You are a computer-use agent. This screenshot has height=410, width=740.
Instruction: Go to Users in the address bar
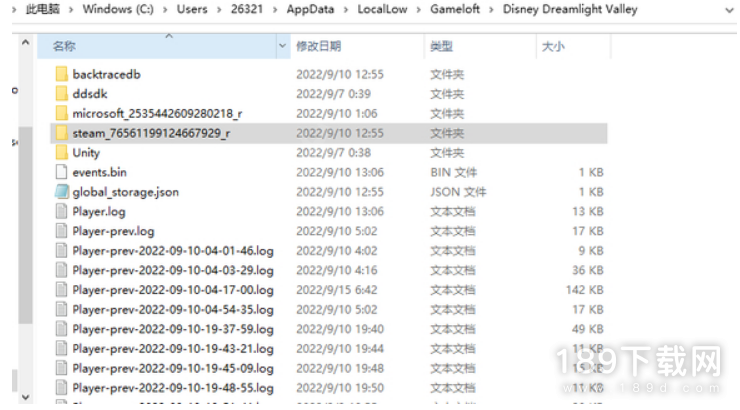click(x=192, y=9)
